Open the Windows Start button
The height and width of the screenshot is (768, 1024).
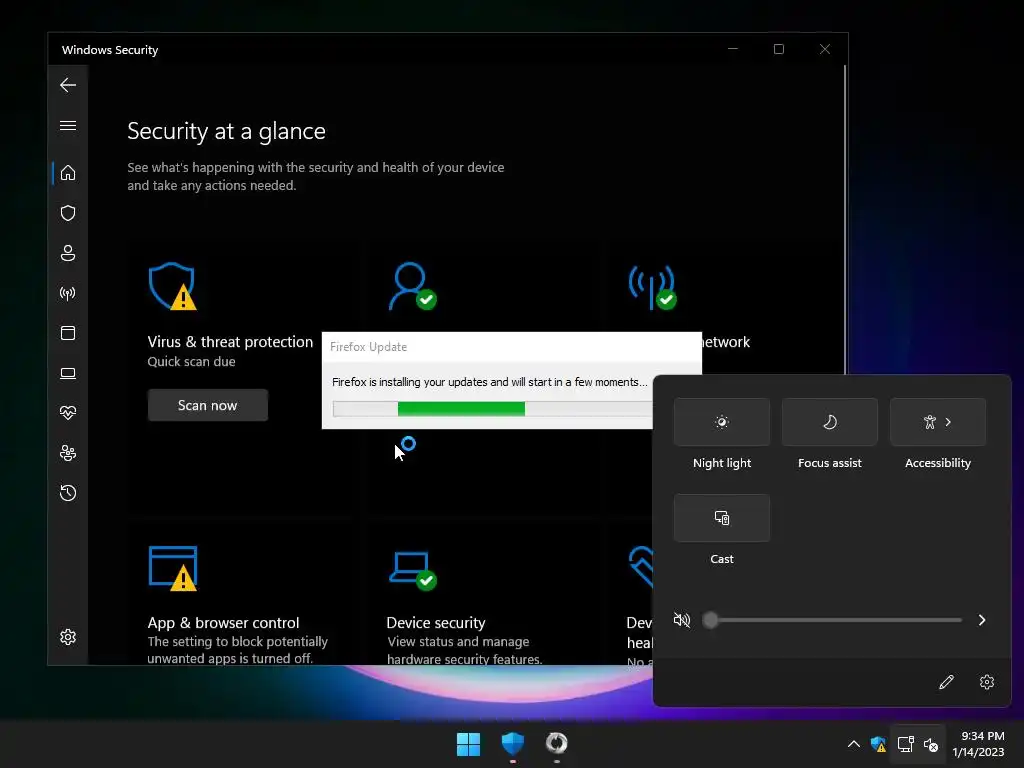(468, 744)
